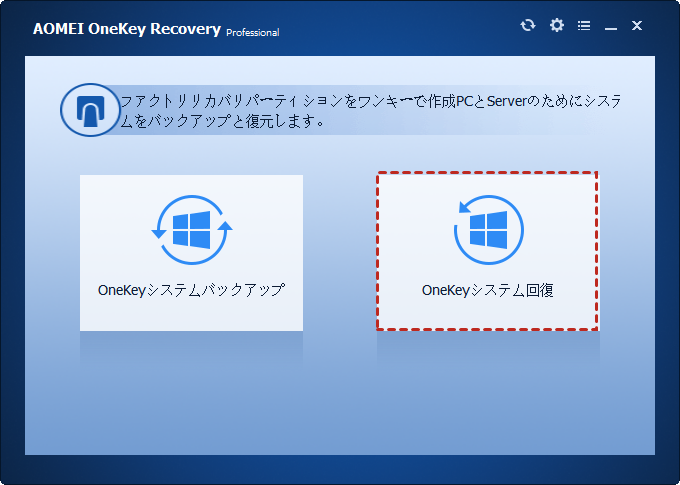Click the refresh/update arrows icon in title bar

pos(528,25)
